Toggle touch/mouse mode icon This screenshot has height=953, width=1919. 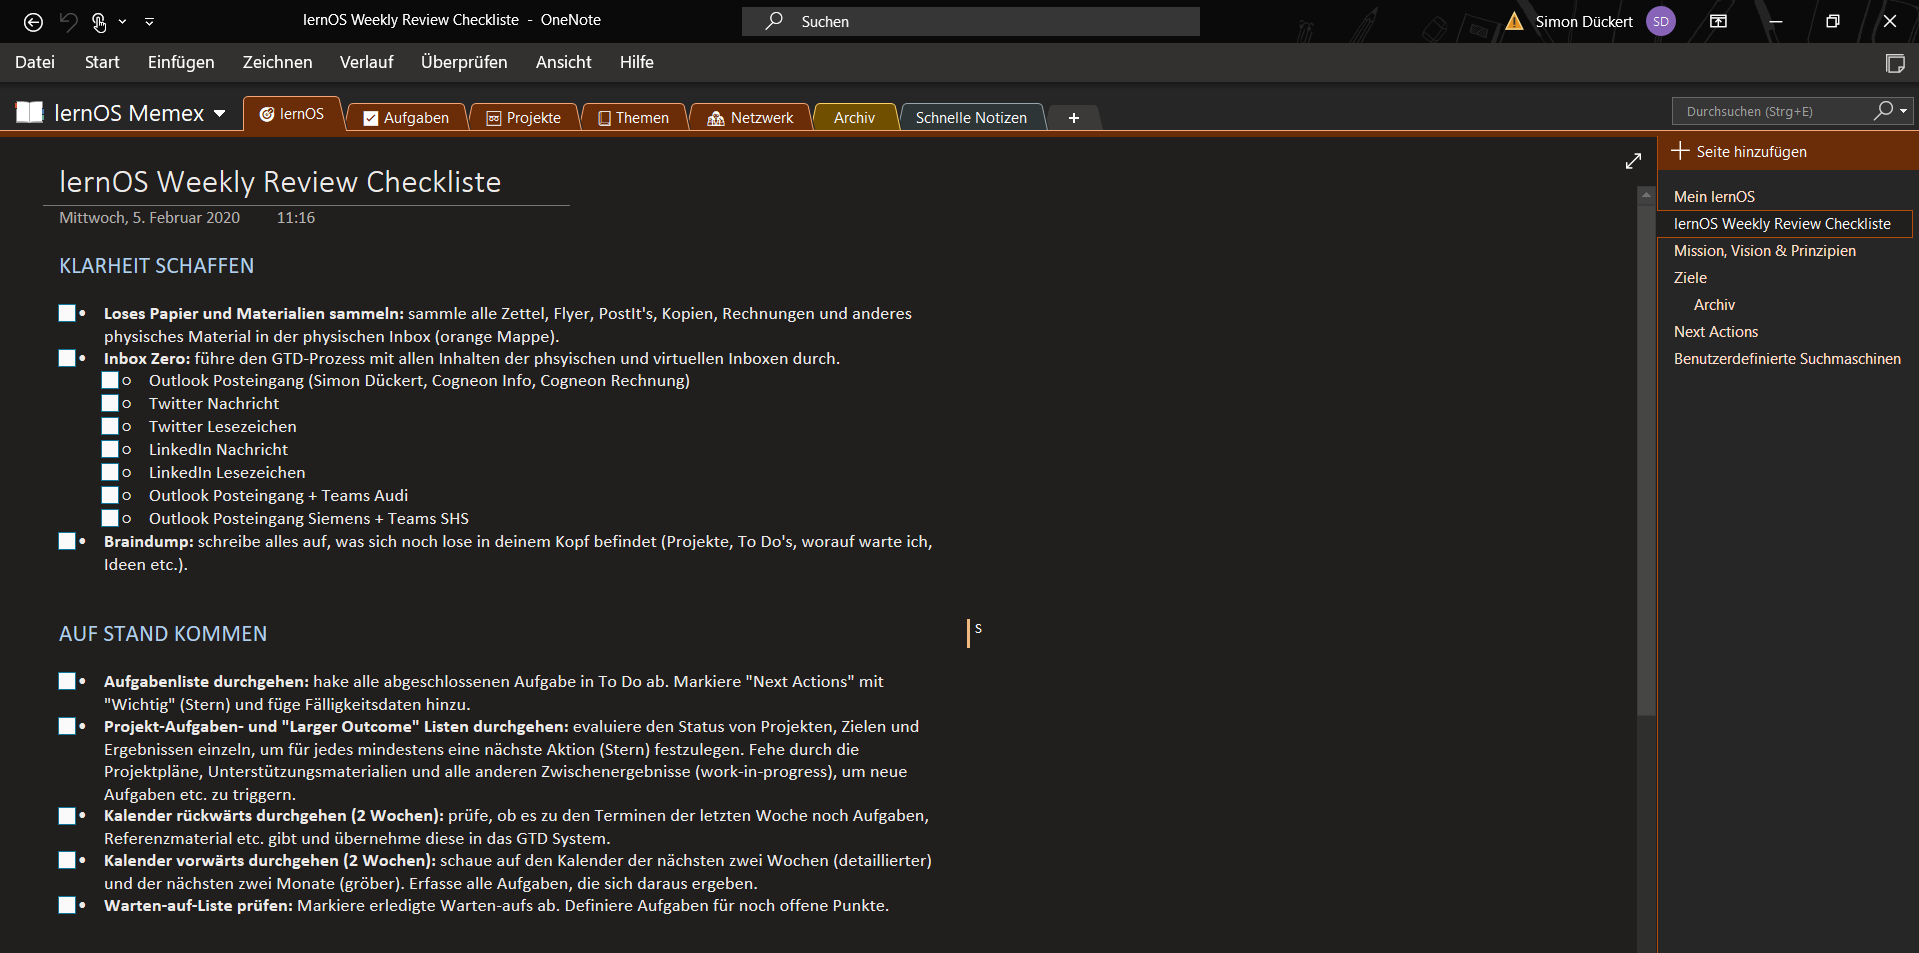pos(99,21)
